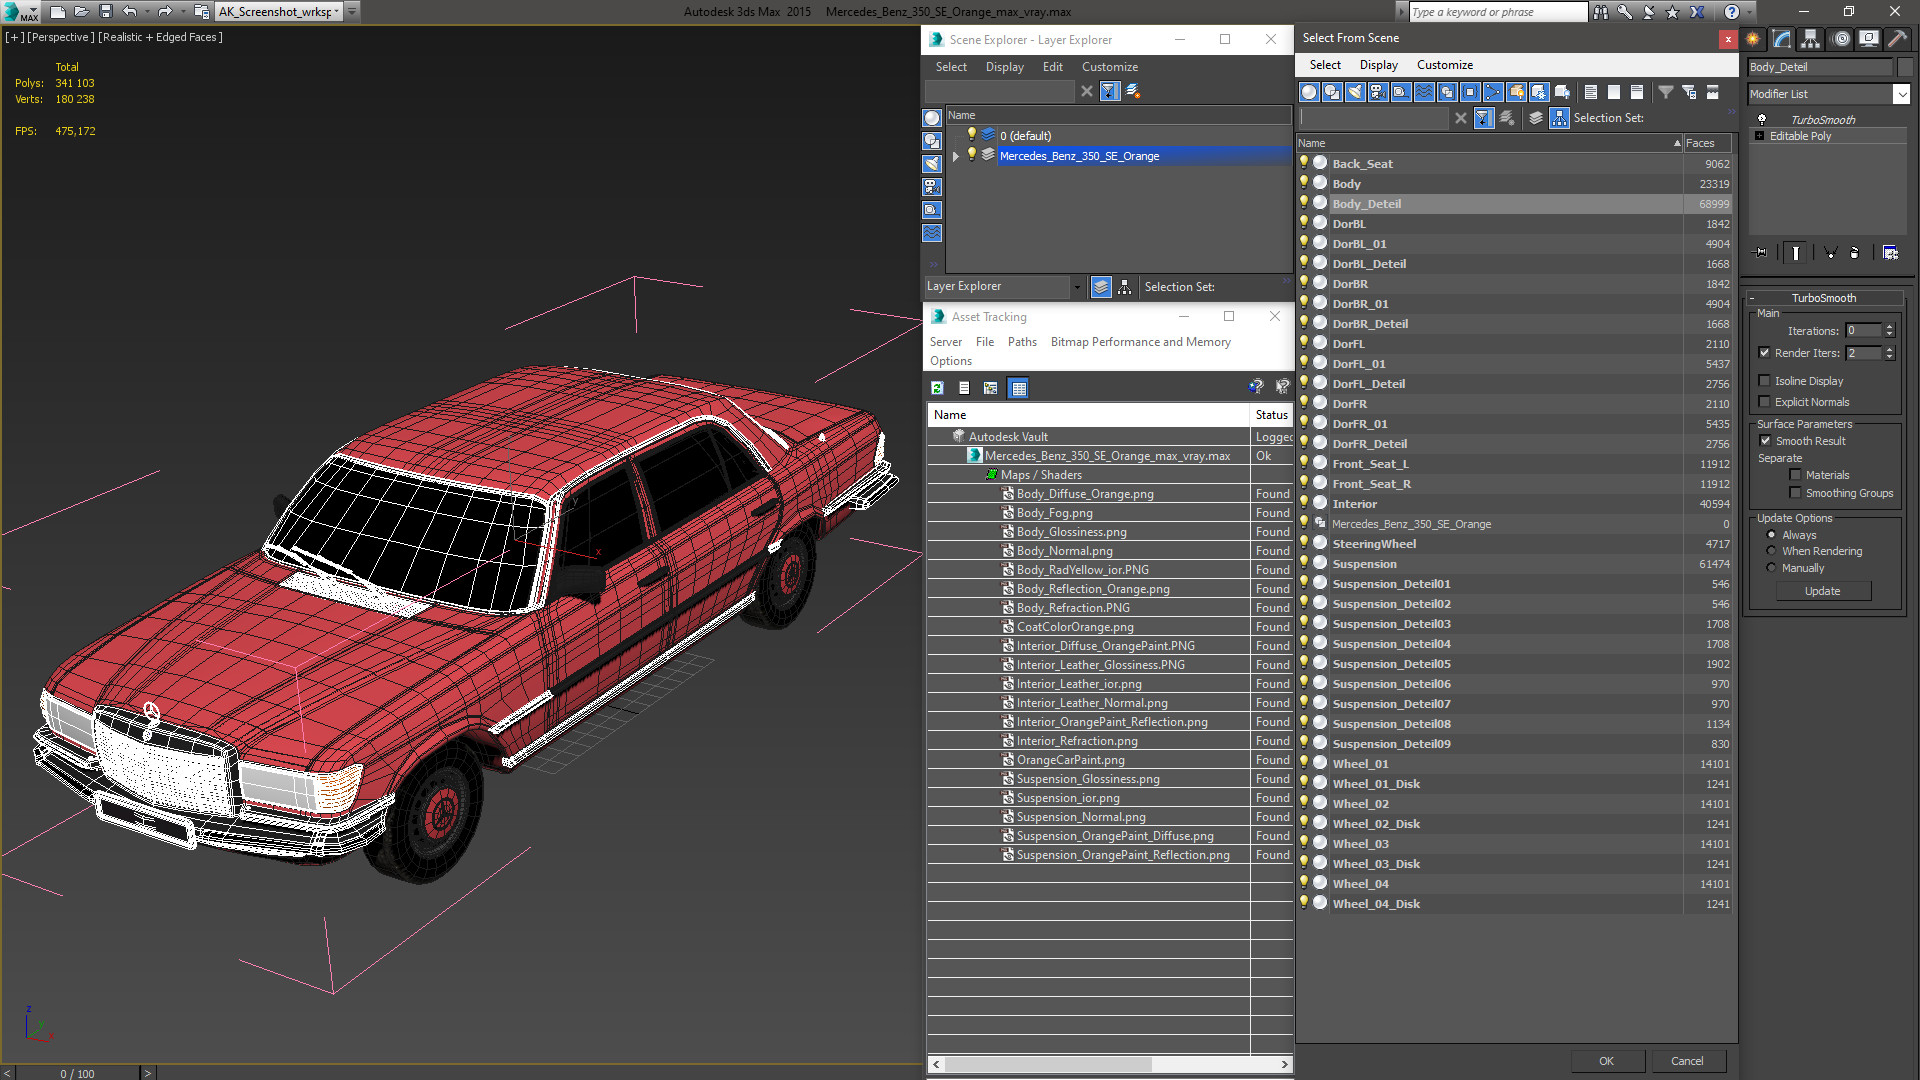1920x1080 pixels.
Task: Click the keyword search field
Action: pyautogui.click(x=1497, y=12)
